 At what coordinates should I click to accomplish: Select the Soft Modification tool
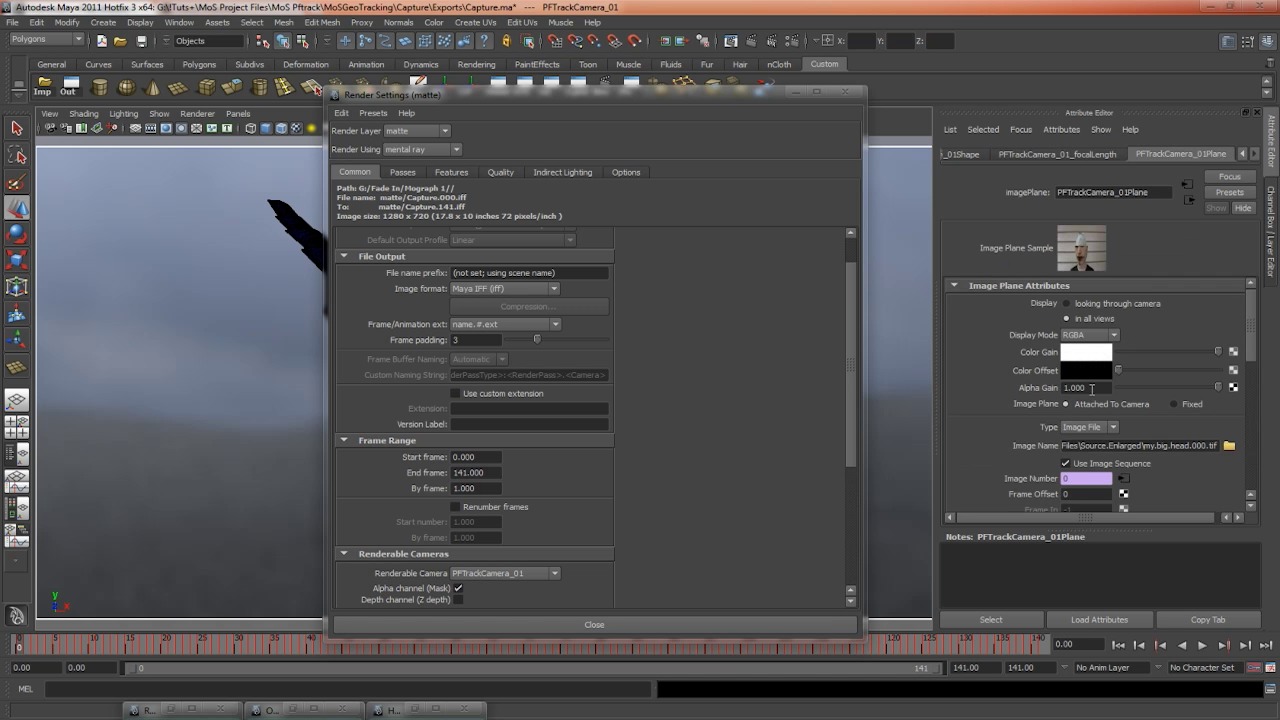pos(17,313)
